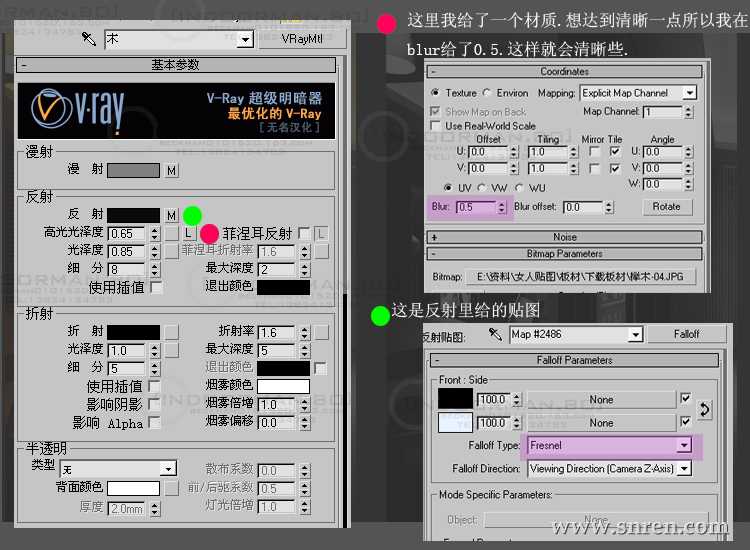Image resolution: width=750 pixels, height=550 pixels.
Task: Pick material with eyedropper beside material name
Action: (89, 38)
